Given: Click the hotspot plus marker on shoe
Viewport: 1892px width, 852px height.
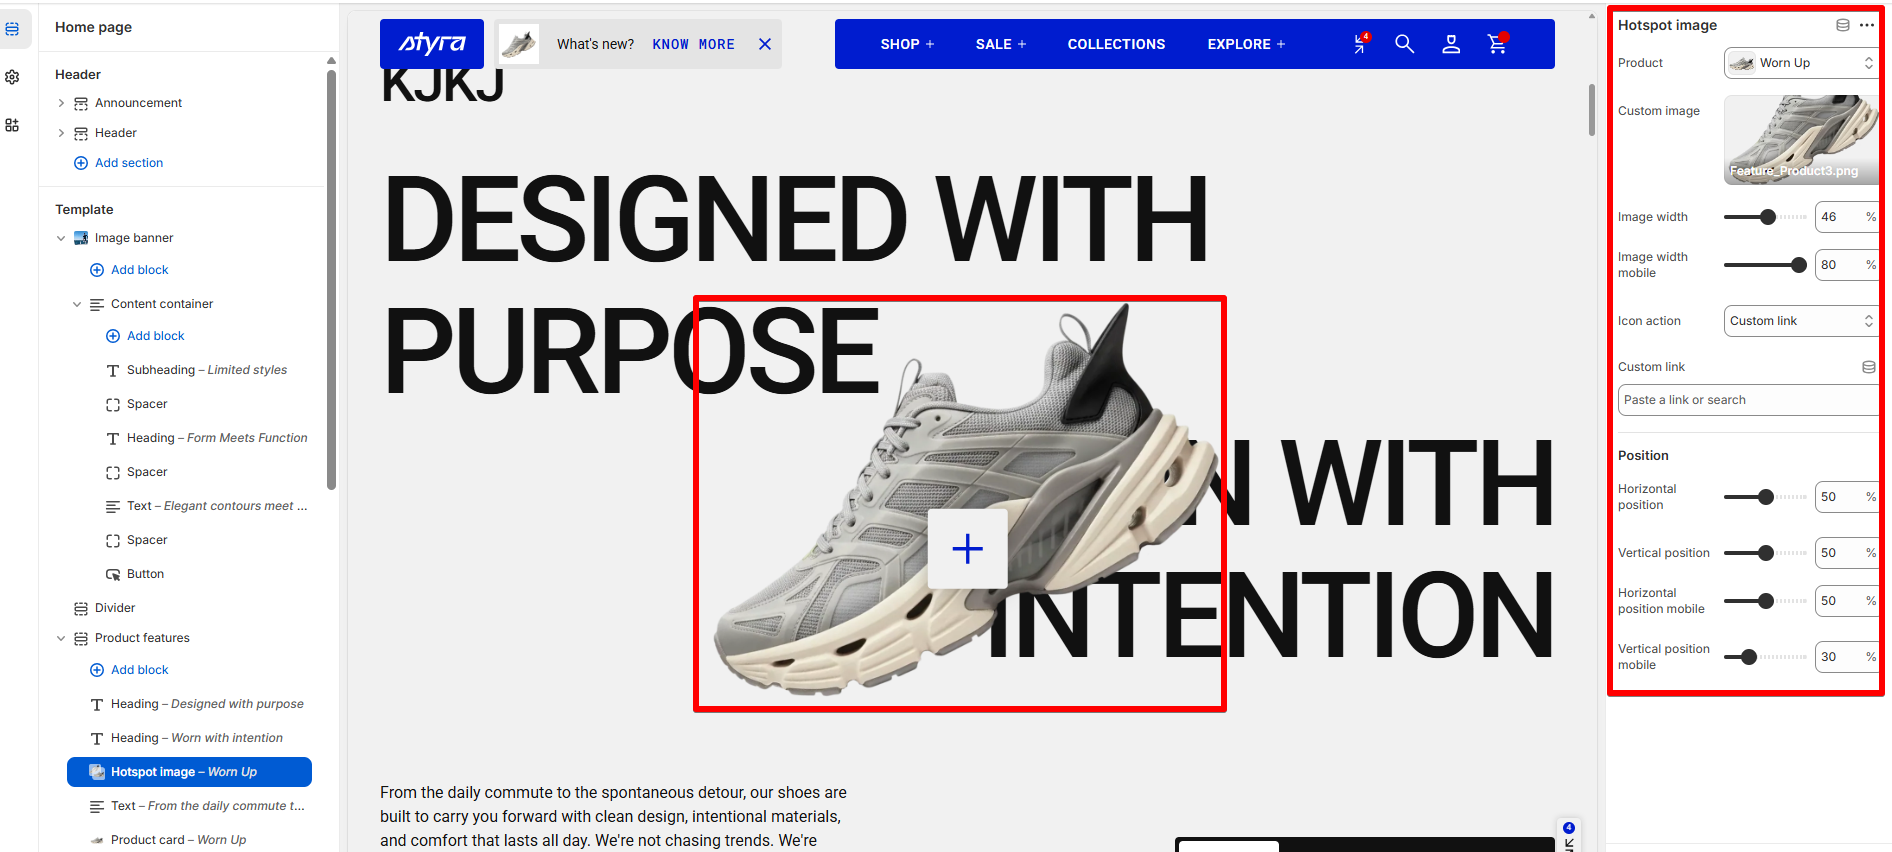Looking at the screenshot, I should tap(967, 548).
